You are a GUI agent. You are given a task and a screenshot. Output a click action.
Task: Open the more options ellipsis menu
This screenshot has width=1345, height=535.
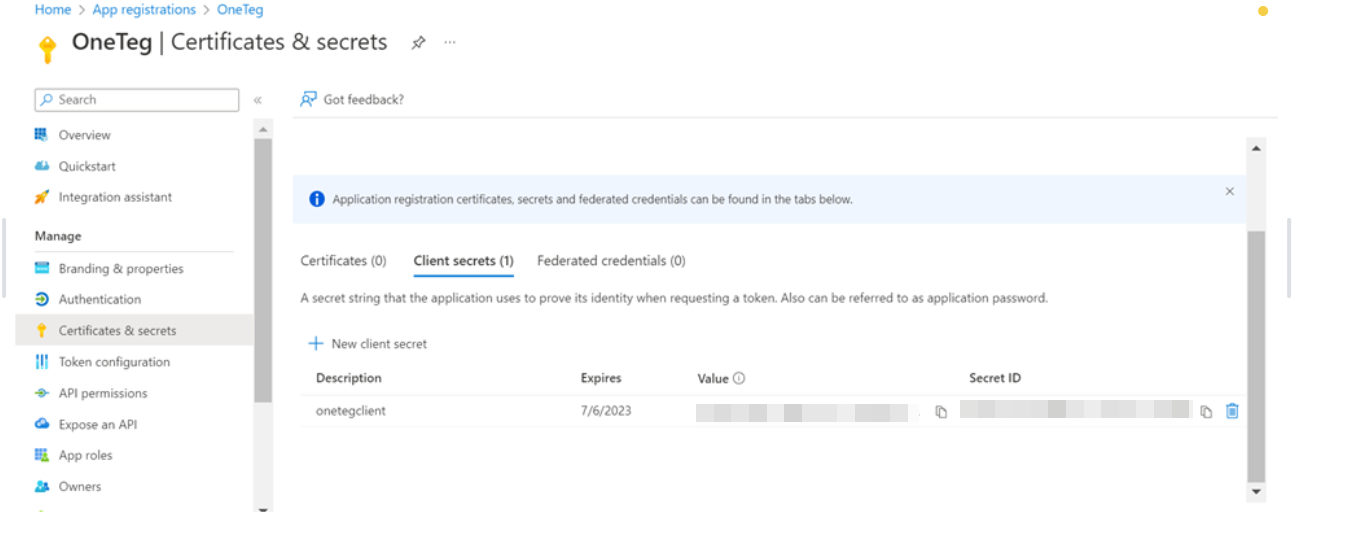[450, 43]
